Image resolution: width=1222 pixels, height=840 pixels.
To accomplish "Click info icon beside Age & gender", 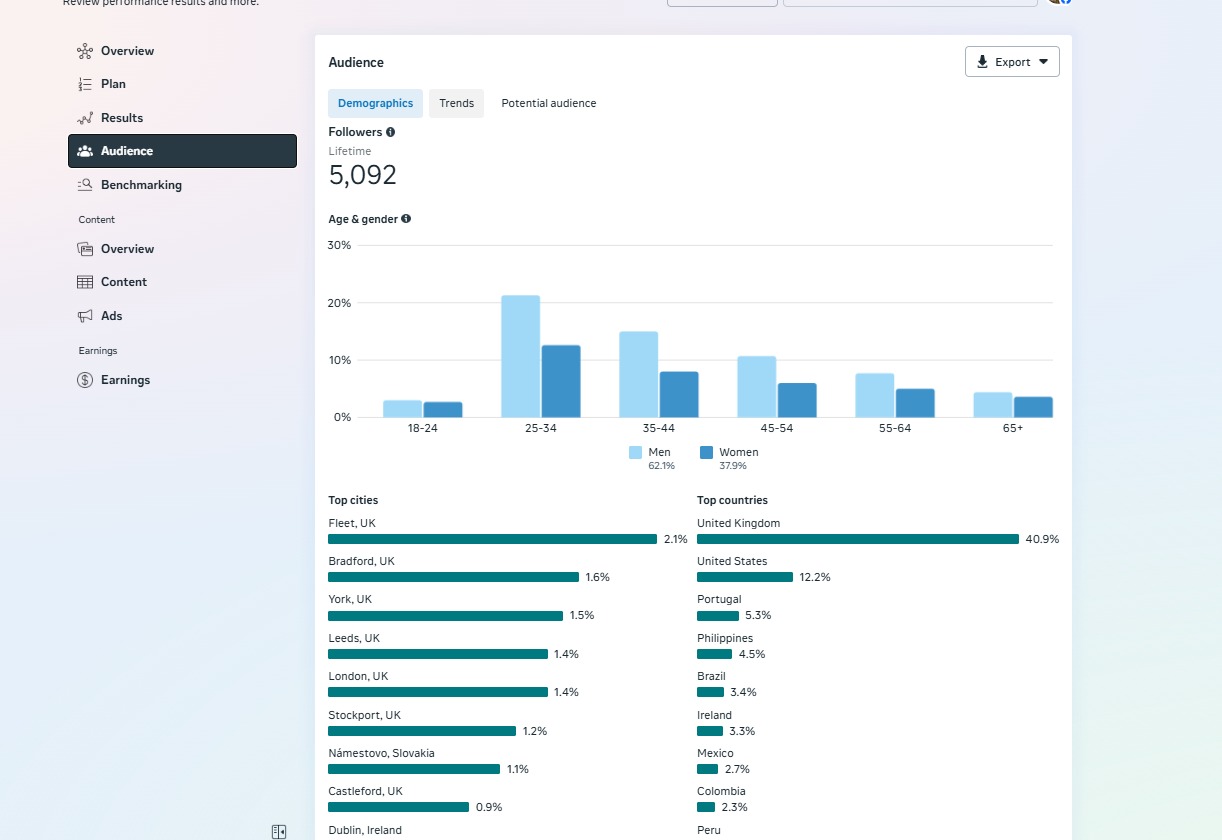I will click(406, 219).
